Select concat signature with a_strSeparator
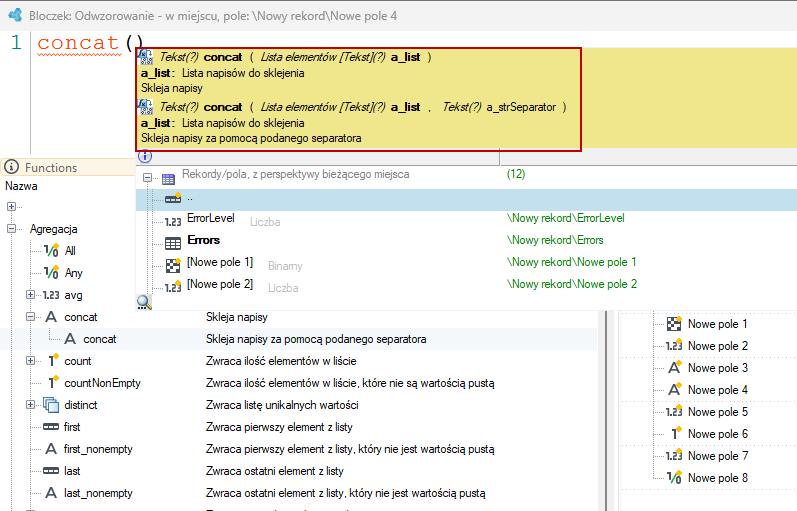797x511 pixels. (x=362, y=107)
